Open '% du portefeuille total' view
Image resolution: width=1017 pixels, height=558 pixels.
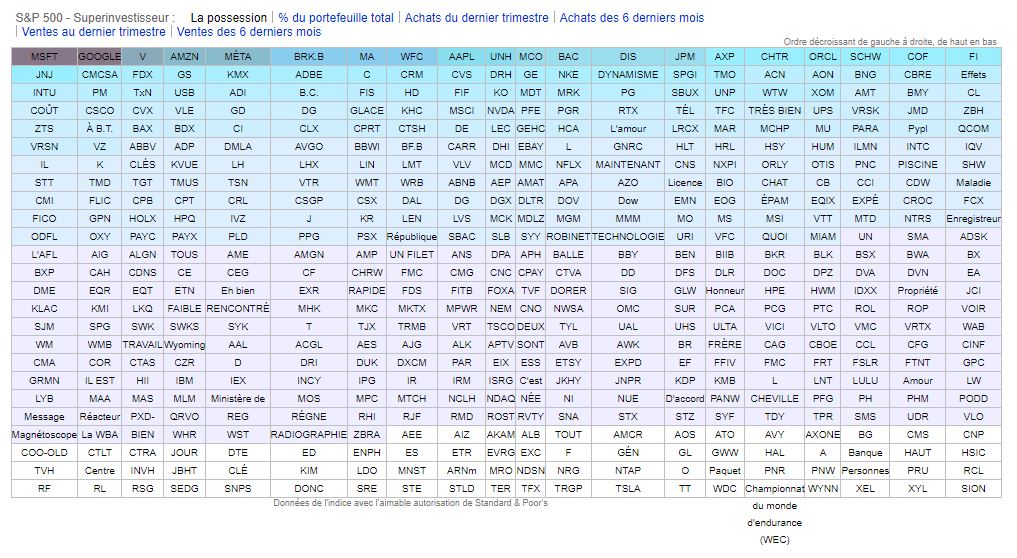pos(336,18)
